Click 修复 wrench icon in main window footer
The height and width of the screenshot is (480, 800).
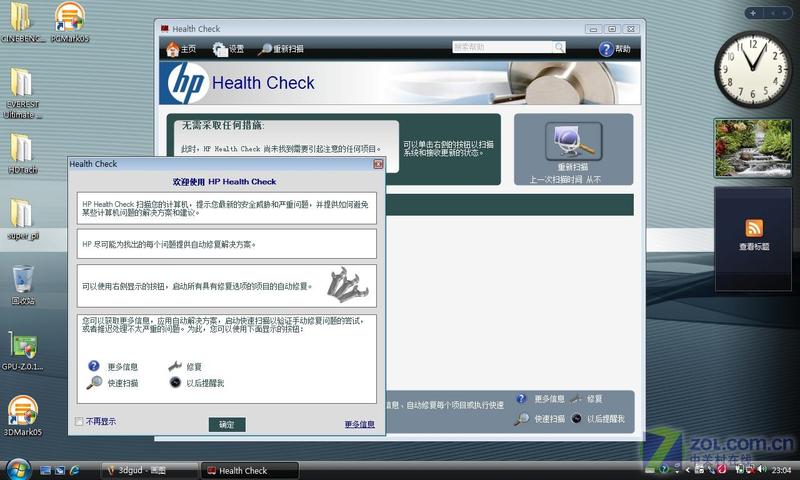click(x=576, y=398)
